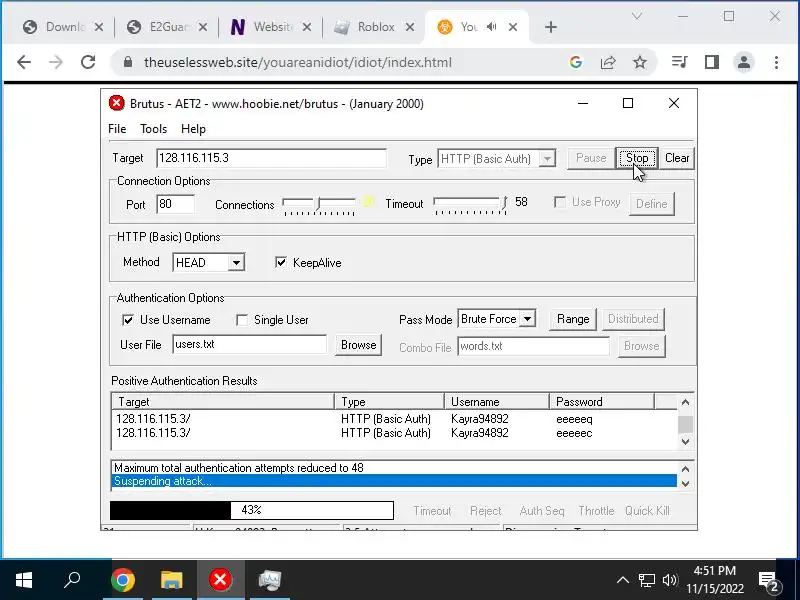Close the E2Guardian tab
This screenshot has width=800, height=600.
[203, 27]
